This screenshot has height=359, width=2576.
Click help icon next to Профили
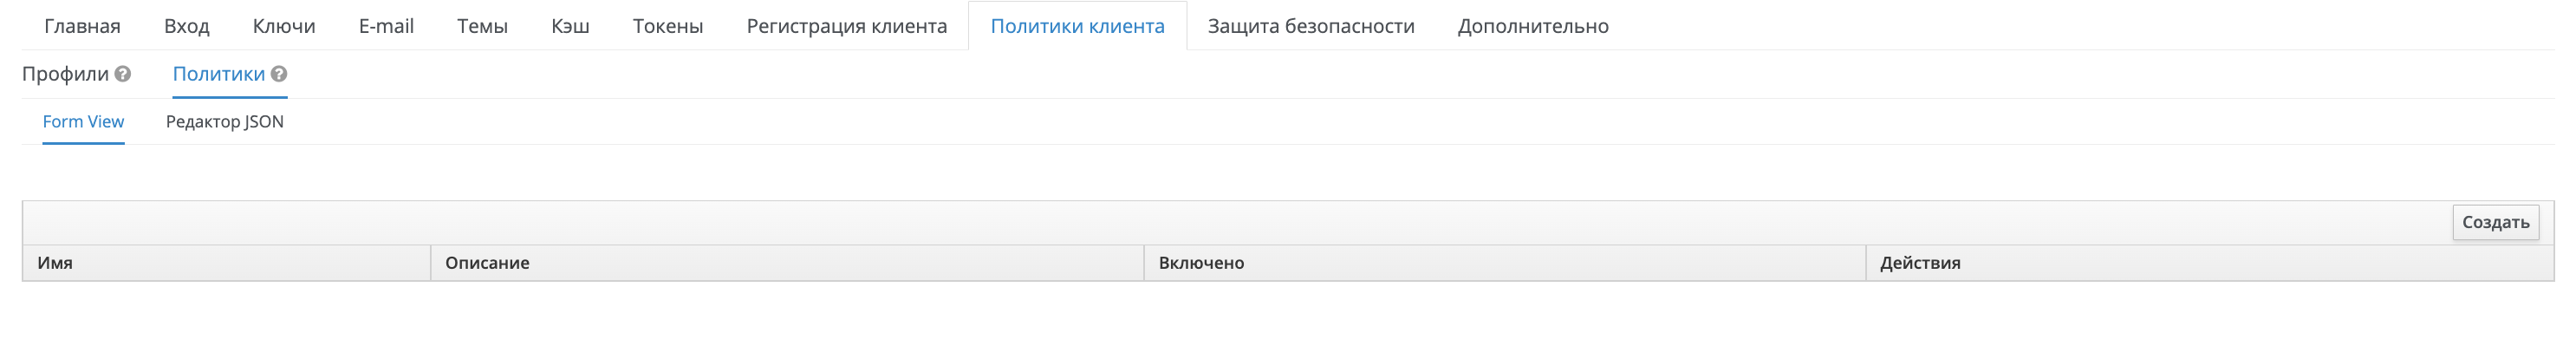pyautogui.click(x=123, y=74)
